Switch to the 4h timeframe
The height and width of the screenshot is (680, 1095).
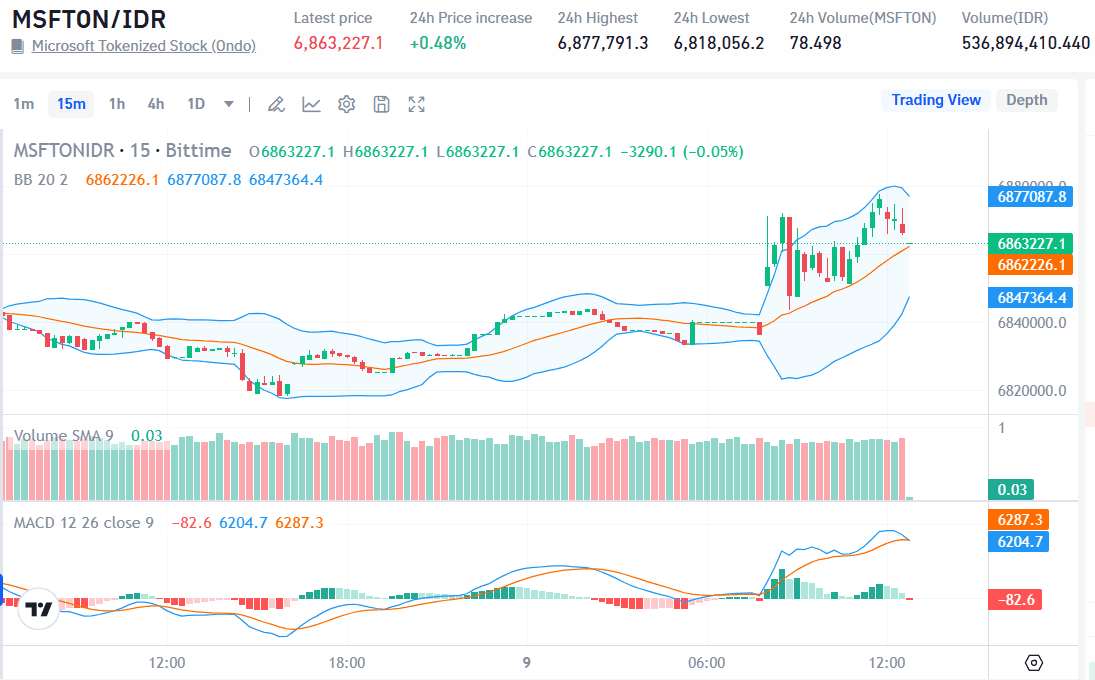[156, 104]
